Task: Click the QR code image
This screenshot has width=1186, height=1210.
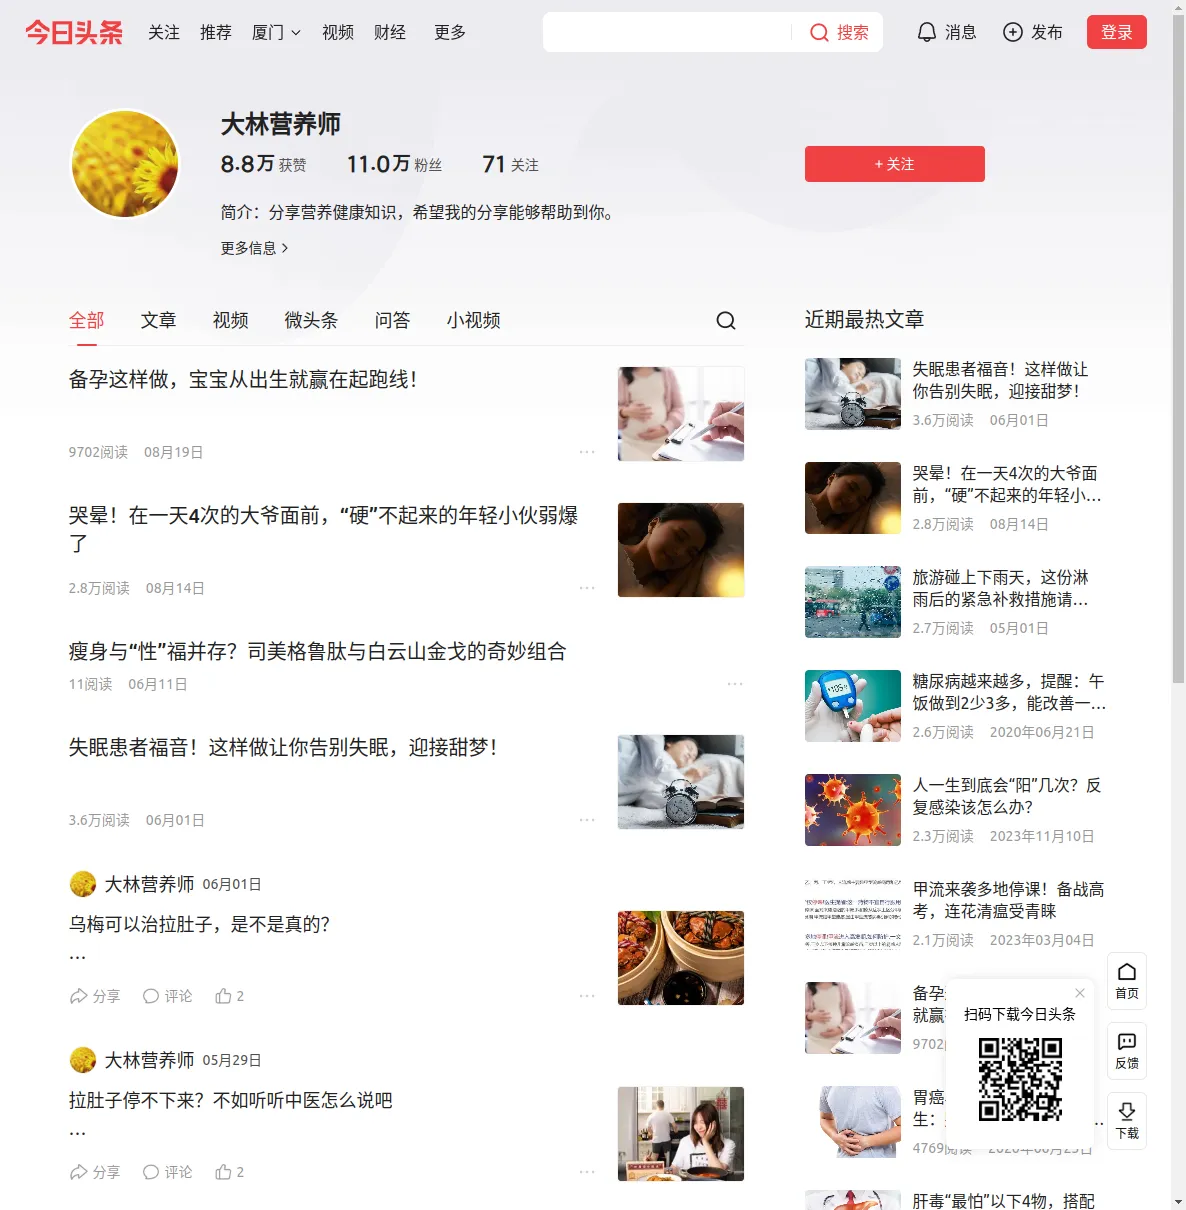Action: click(1020, 1079)
